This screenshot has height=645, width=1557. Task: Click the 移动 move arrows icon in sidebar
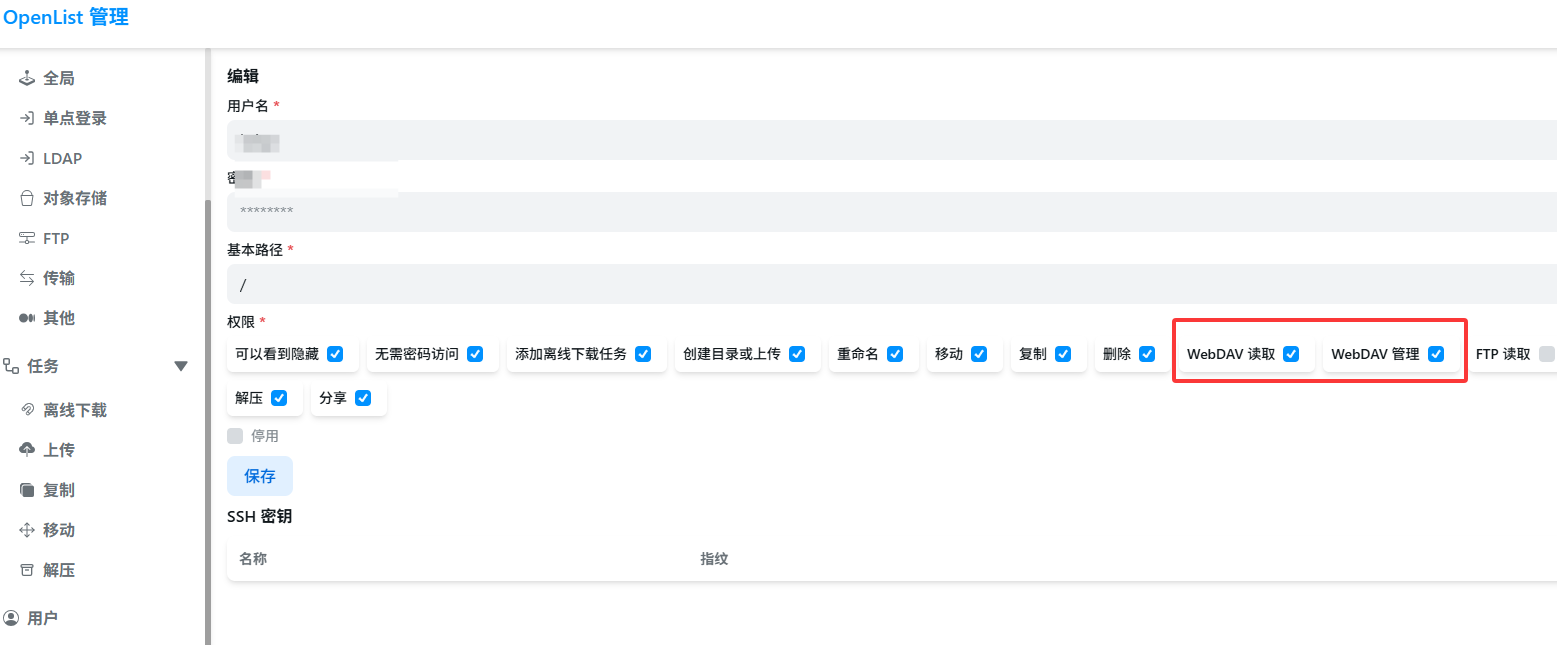click(x=27, y=530)
